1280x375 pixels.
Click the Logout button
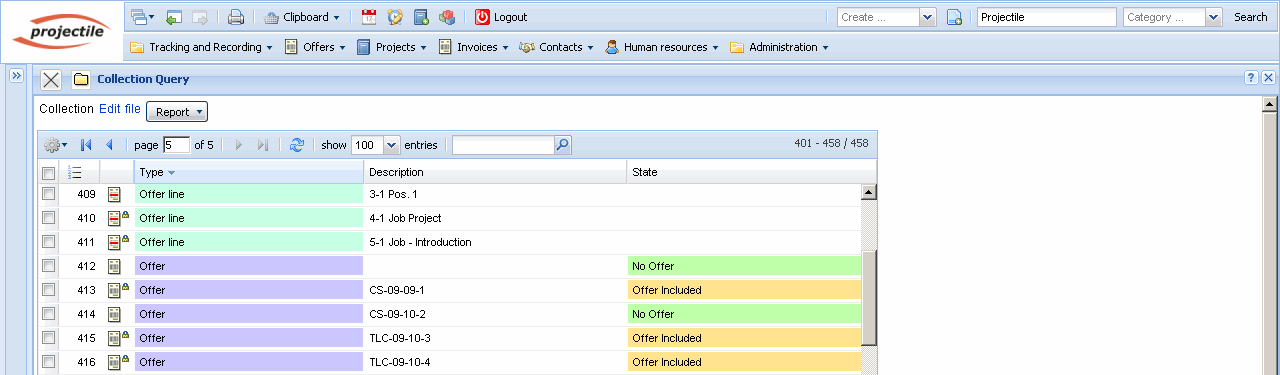[x=501, y=17]
